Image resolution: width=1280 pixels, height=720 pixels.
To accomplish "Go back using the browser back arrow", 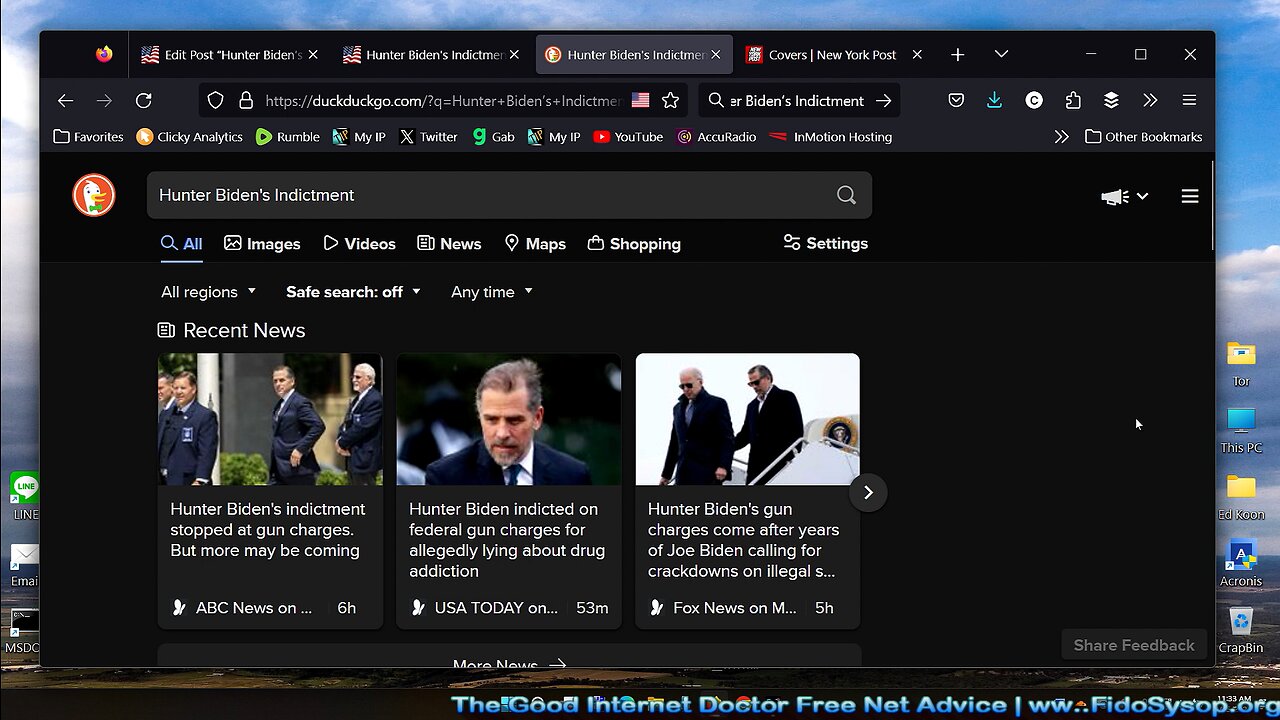I will click(65, 100).
